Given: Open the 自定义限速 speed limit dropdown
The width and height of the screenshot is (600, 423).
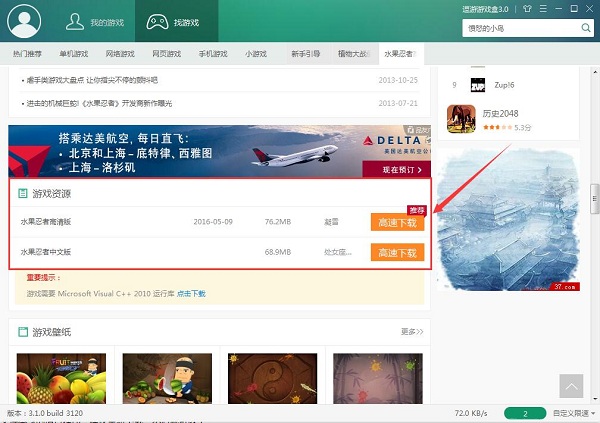Looking at the screenshot, I should [x=571, y=413].
